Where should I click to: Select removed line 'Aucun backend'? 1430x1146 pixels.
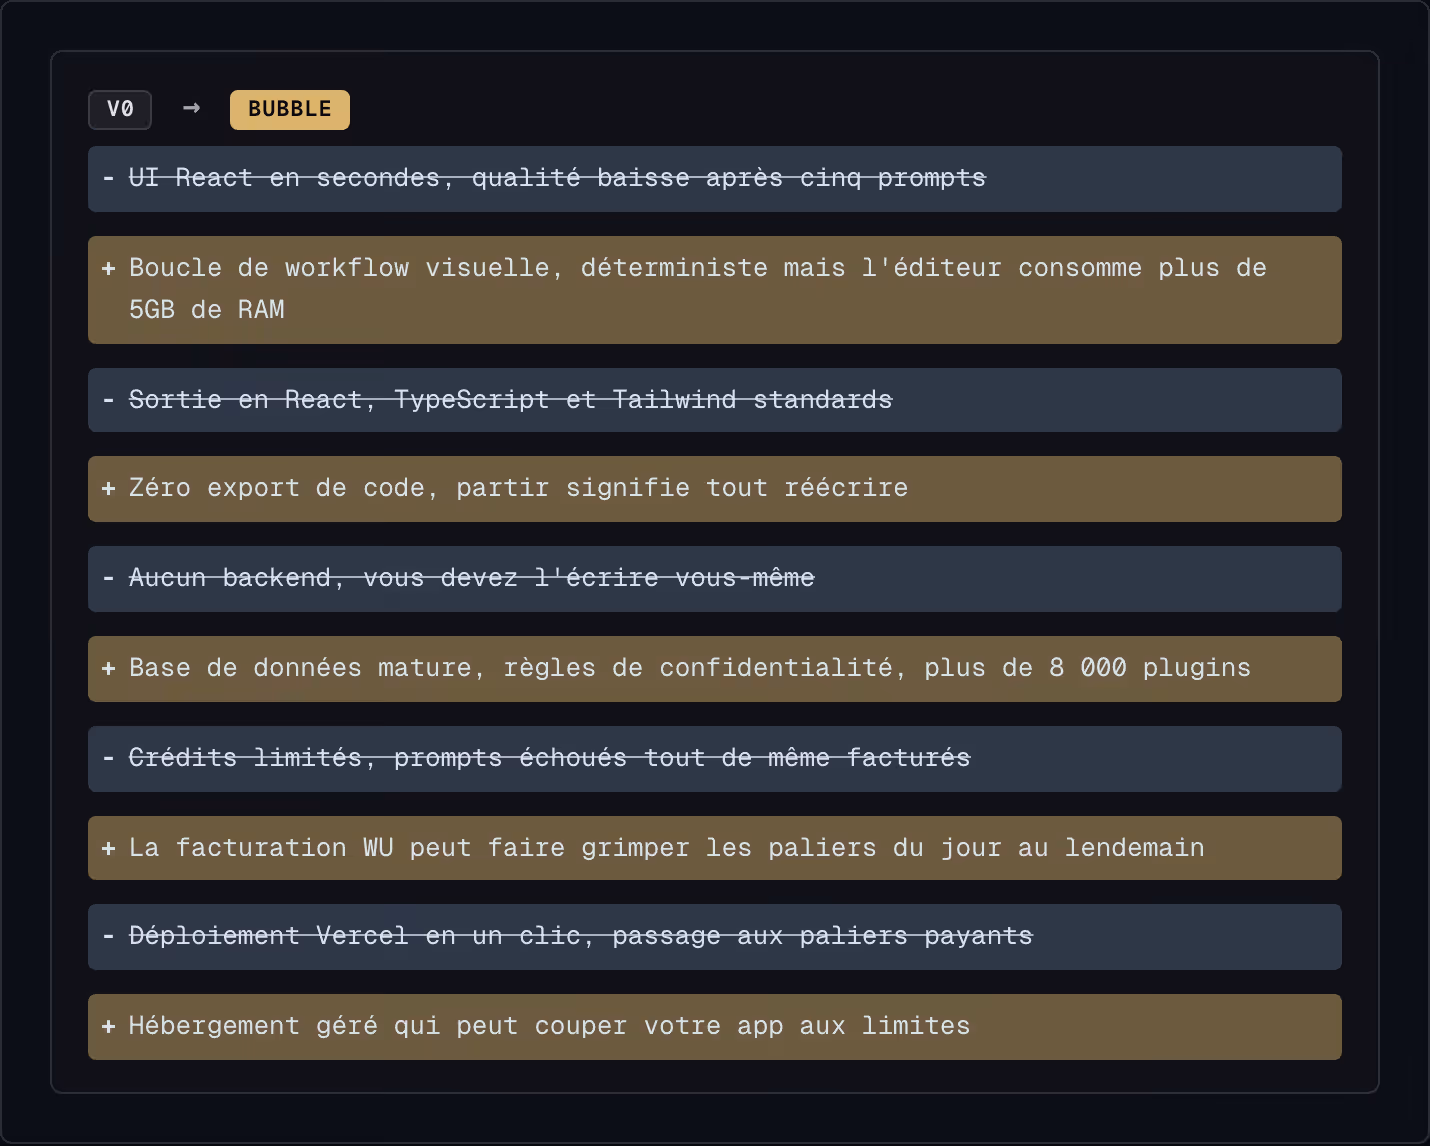pyautogui.click(x=715, y=579)
